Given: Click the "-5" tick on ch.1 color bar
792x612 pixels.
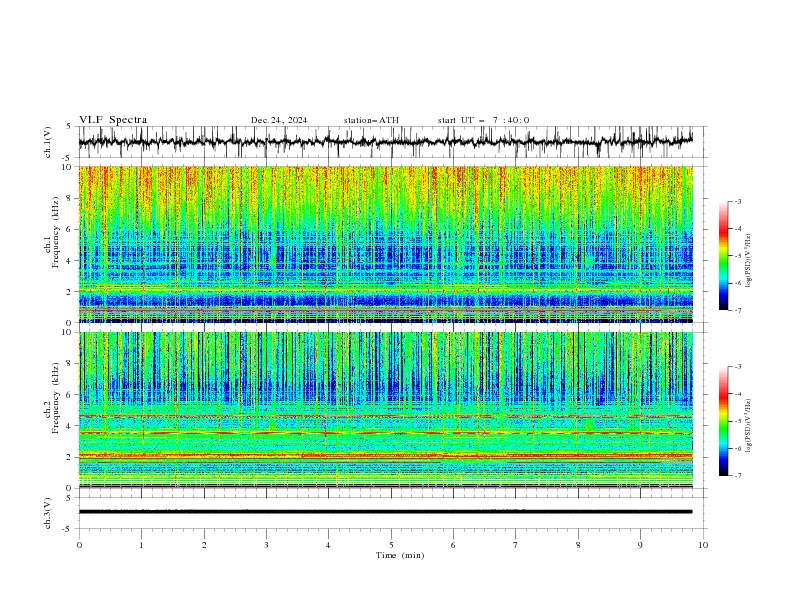Looking at the screenshot, I should point(738,256).
